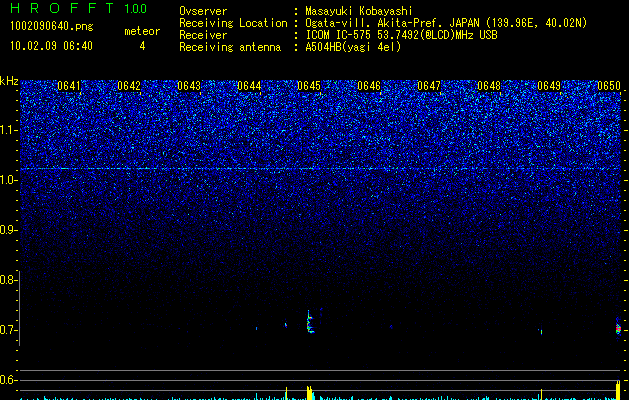Click the Receiving antenna field label

pos(230,47)
